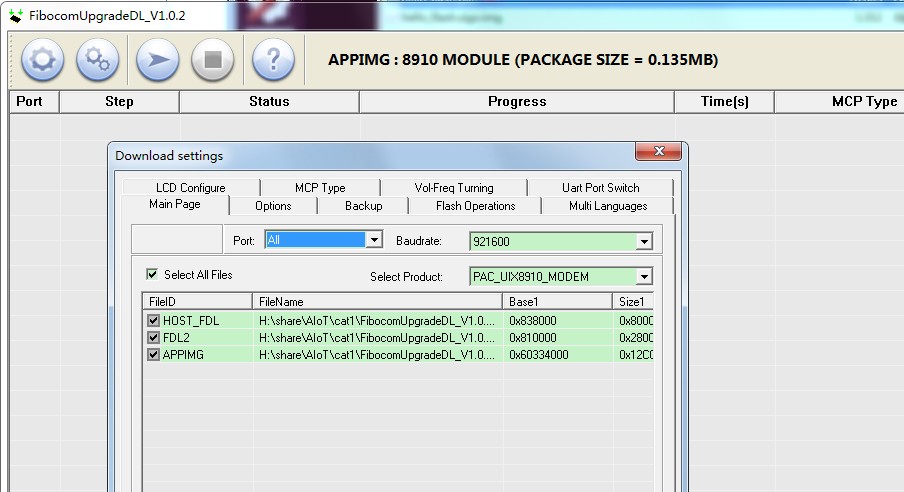Screen dimensions: 904x492
Task: Click the Port column header in main window
Action: 34,102
